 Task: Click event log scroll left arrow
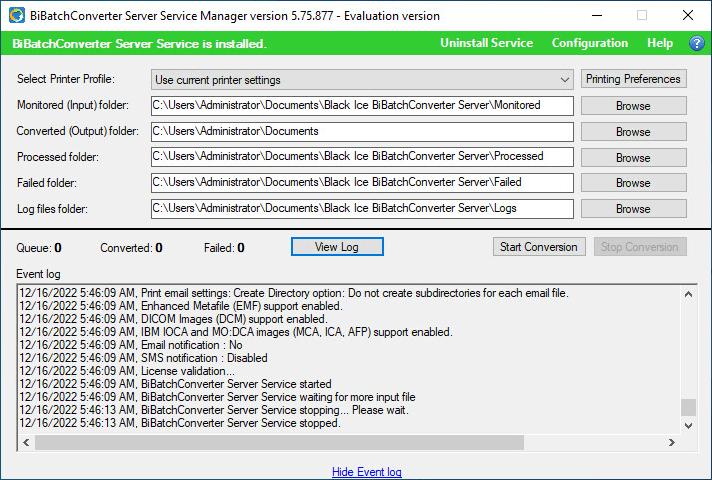pos(26,442)
